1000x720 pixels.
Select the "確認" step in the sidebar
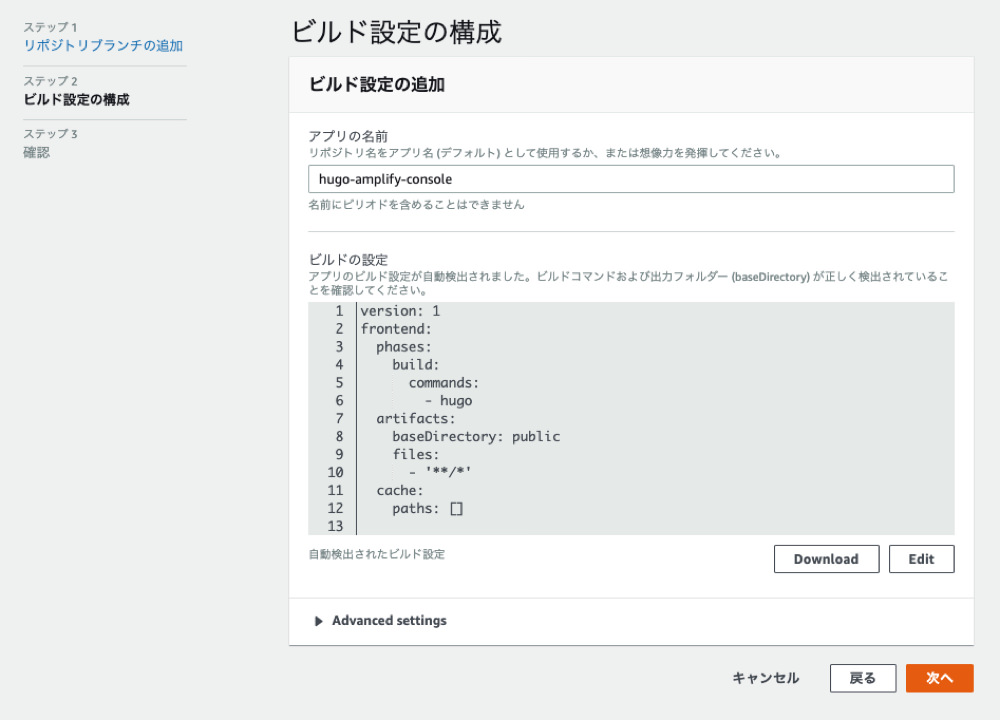[37, 152]
